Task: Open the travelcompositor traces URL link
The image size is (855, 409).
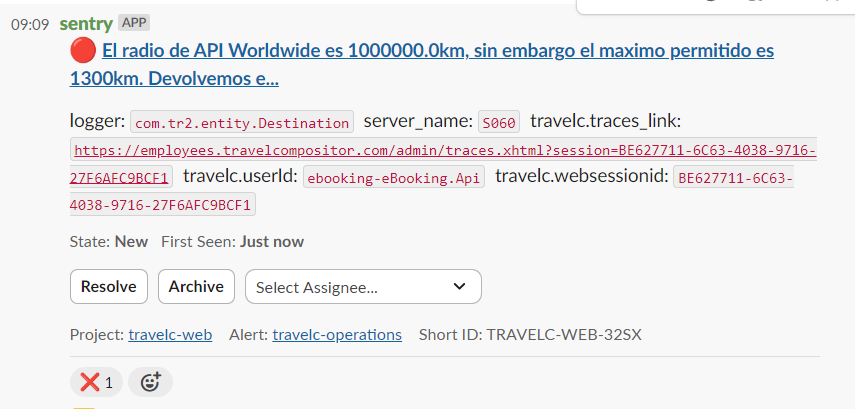Action: [x=445, y=151]
